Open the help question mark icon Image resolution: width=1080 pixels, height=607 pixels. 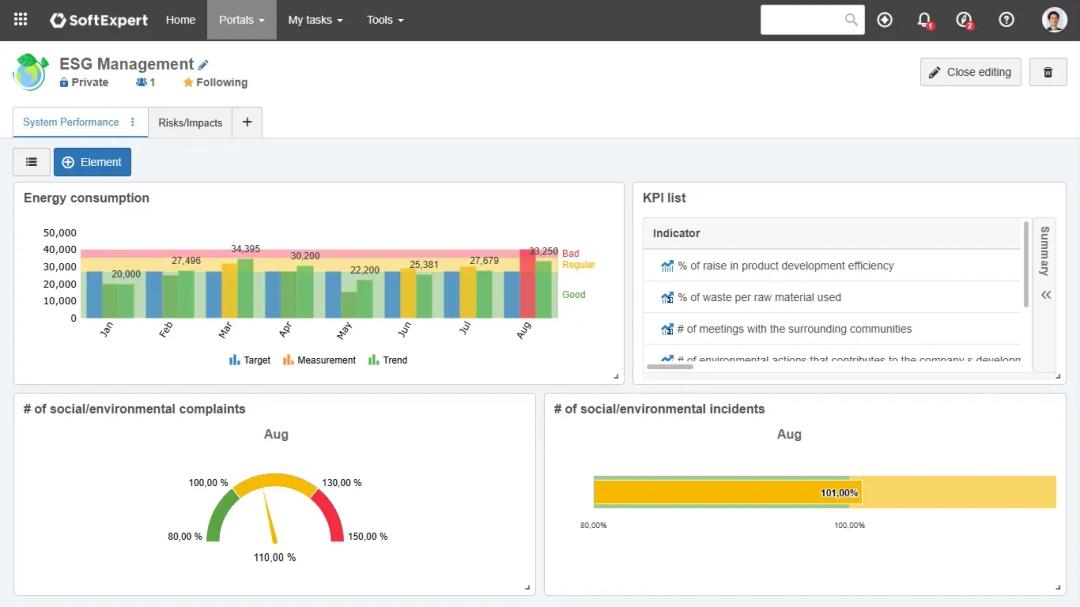tap(1006, 20)
